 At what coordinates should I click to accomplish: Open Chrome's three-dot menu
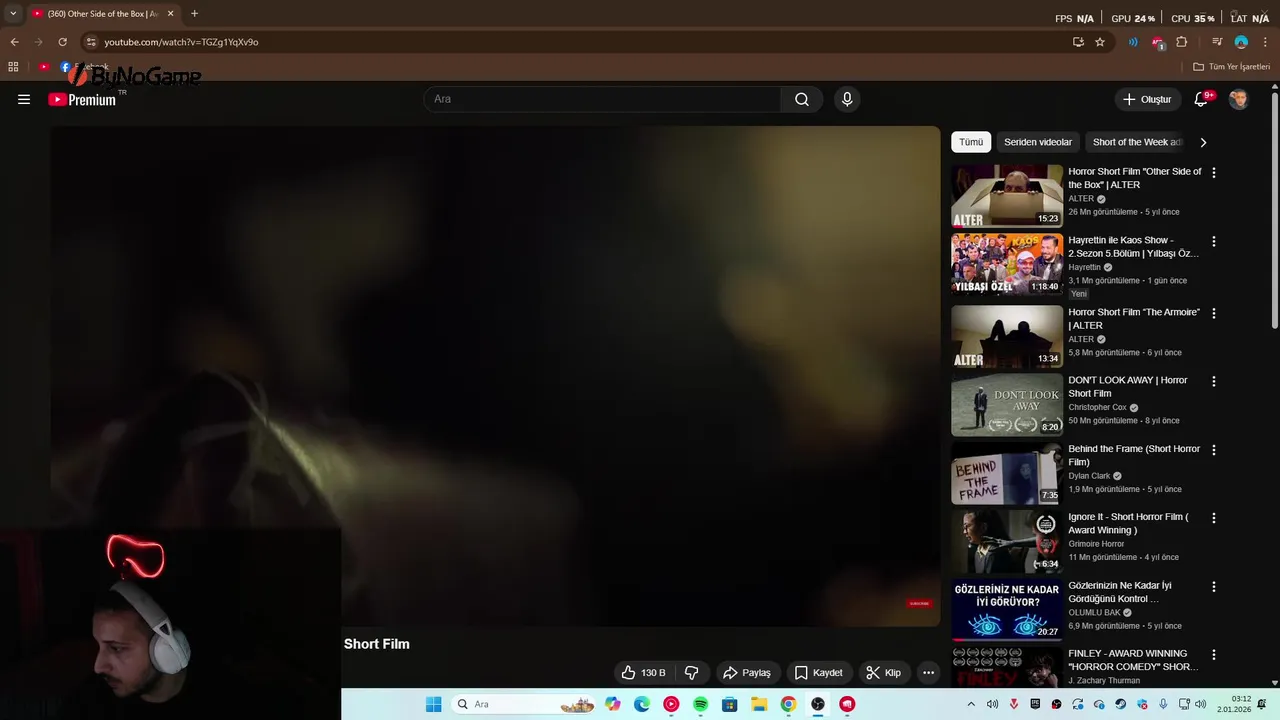pos(1265,42)
